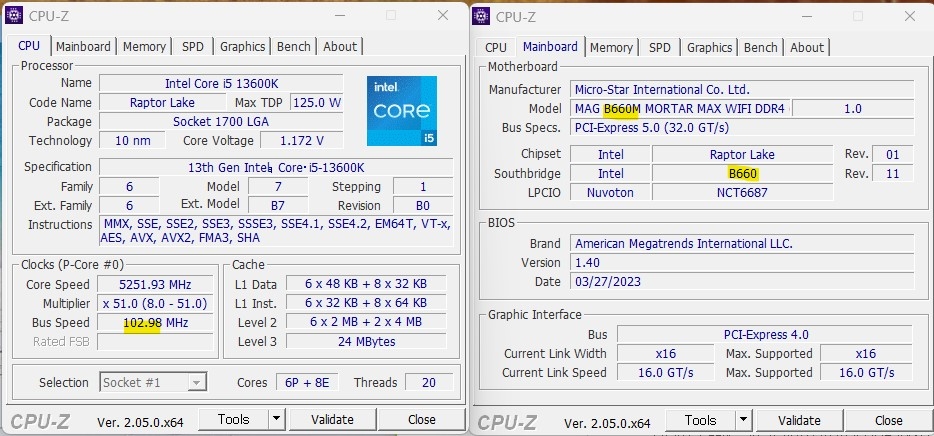Click Core Voltage value '1.172 V'

click(301, 141)
